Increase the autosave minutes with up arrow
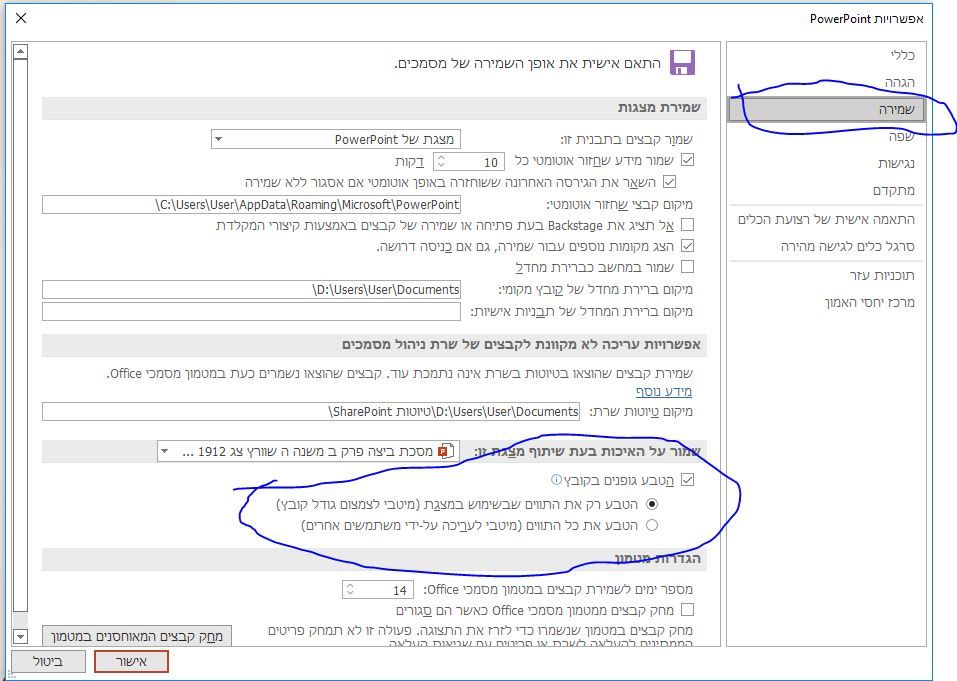The image size is (957, 681). click(441, 157)
